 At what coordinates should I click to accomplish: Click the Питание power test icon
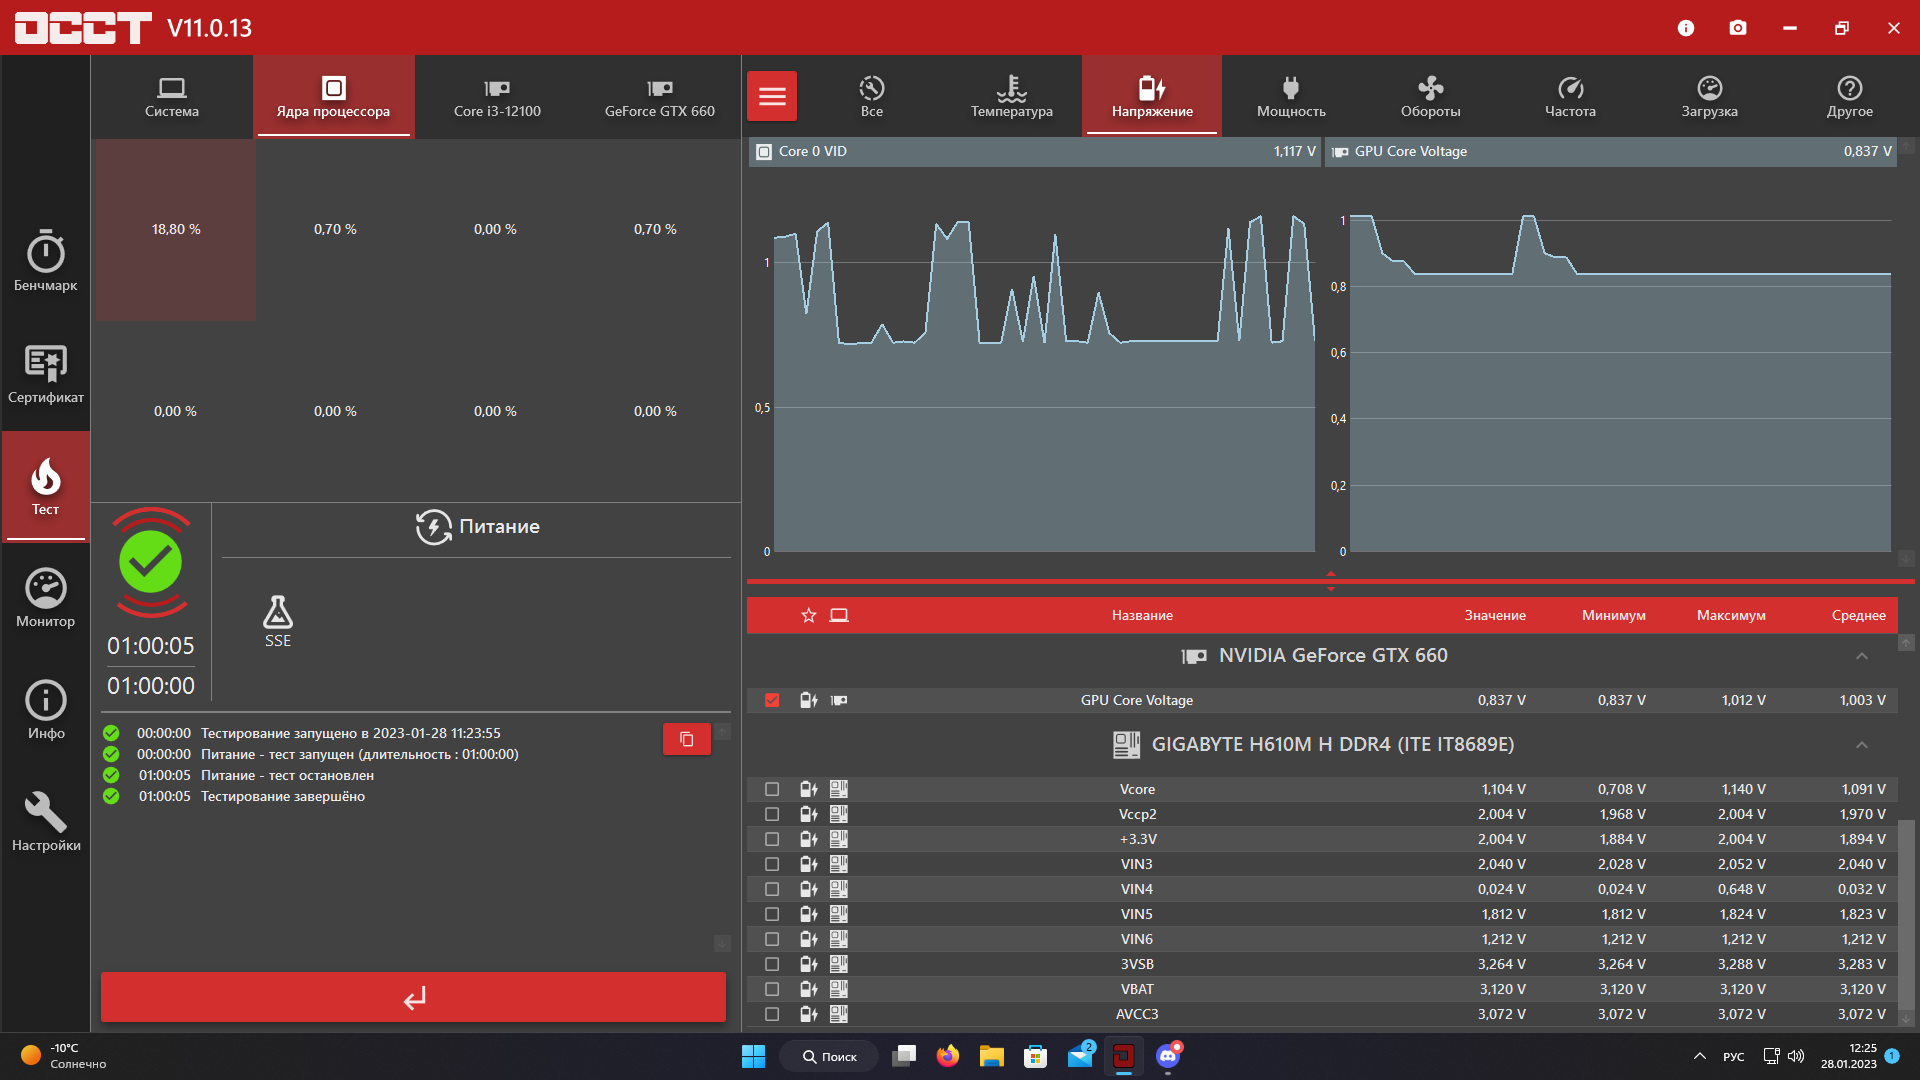coord(434,527)
